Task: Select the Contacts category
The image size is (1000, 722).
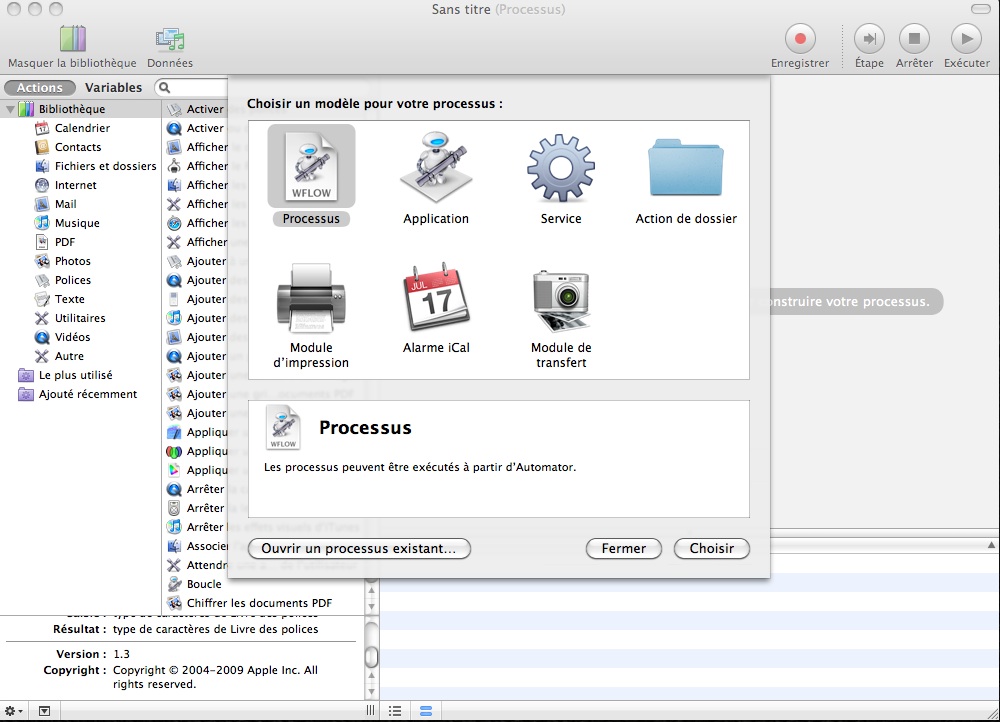Action: pyautogui.click(x=80, y=147)
